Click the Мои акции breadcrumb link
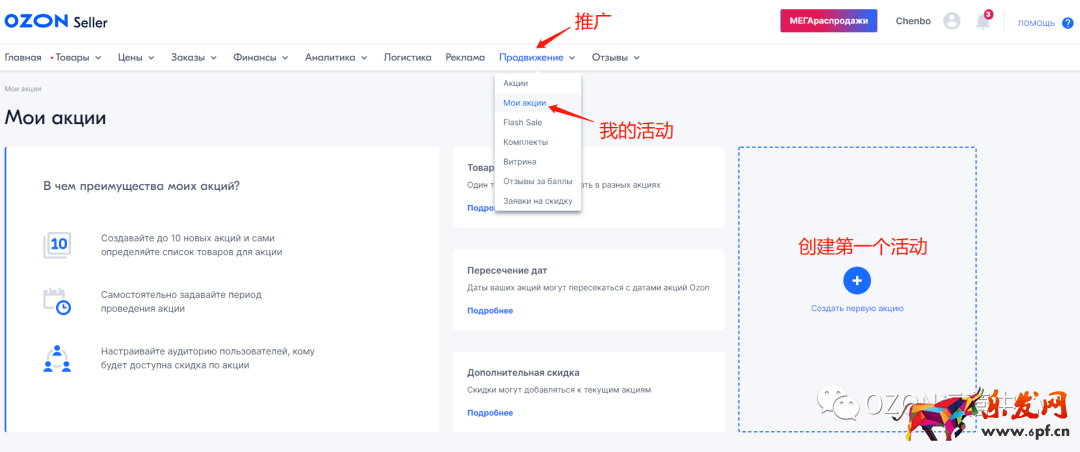 click(23, 89)
